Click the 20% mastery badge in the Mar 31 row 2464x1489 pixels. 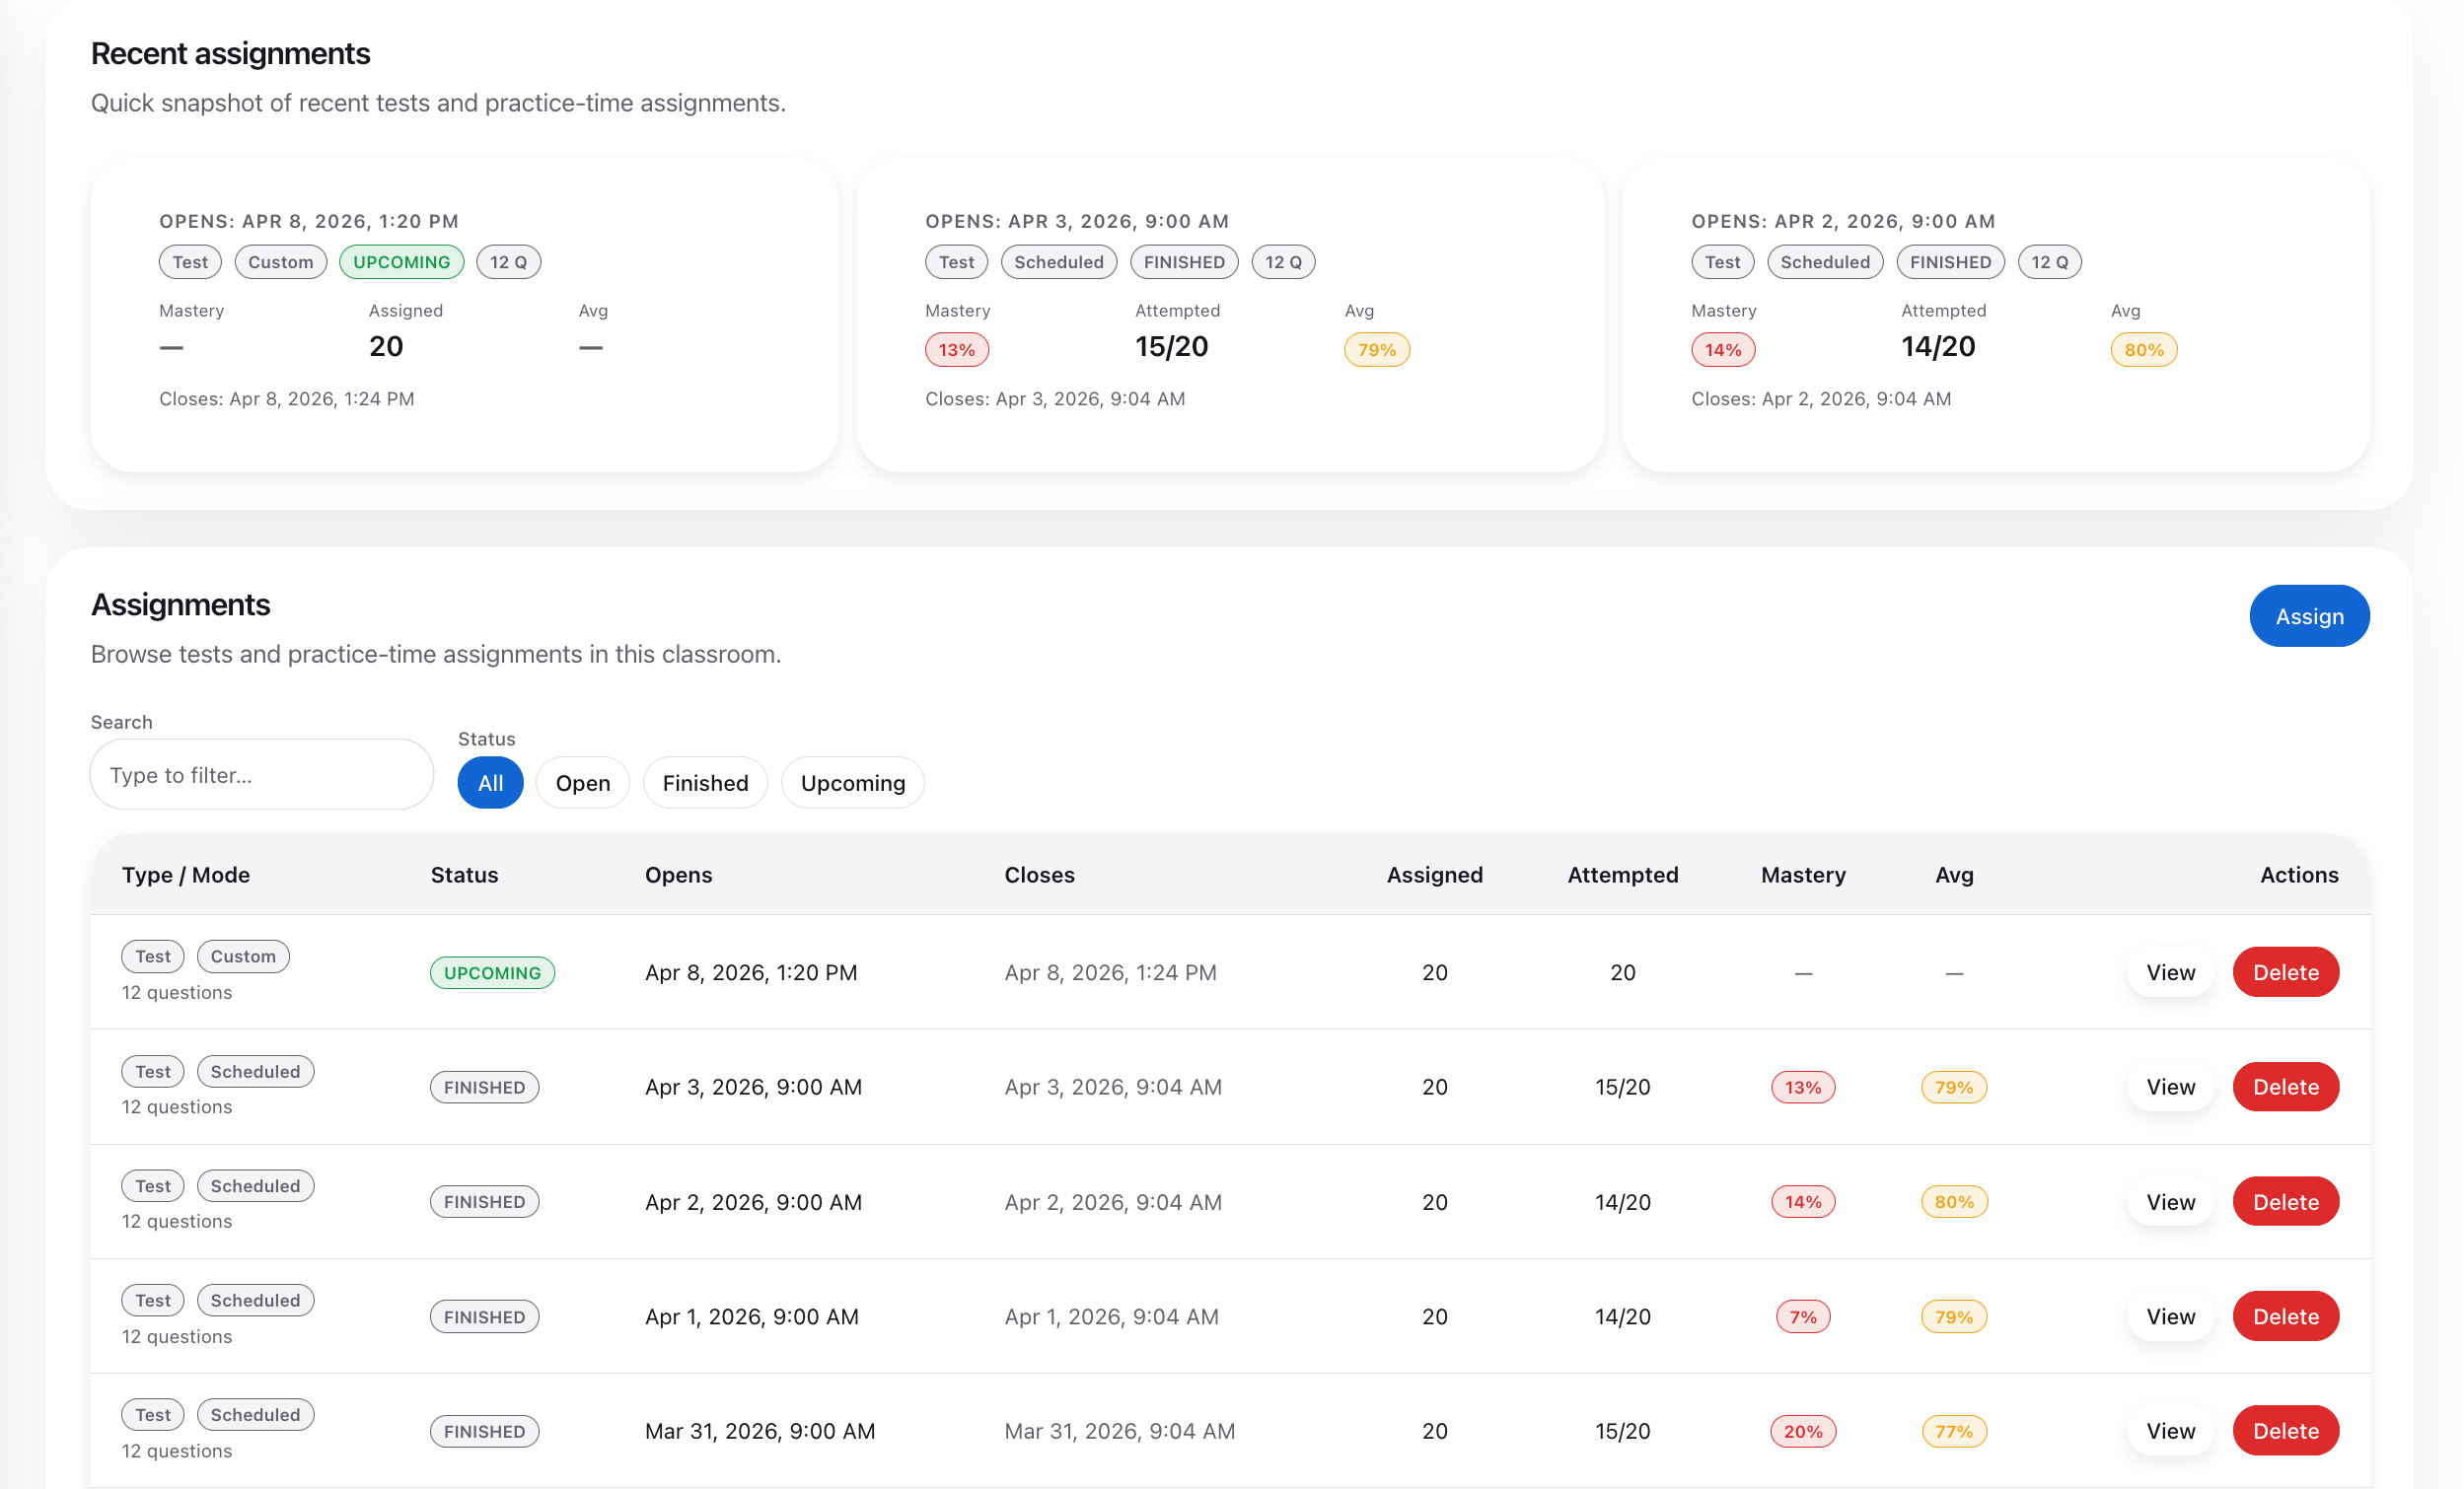pos(1803,1432)
